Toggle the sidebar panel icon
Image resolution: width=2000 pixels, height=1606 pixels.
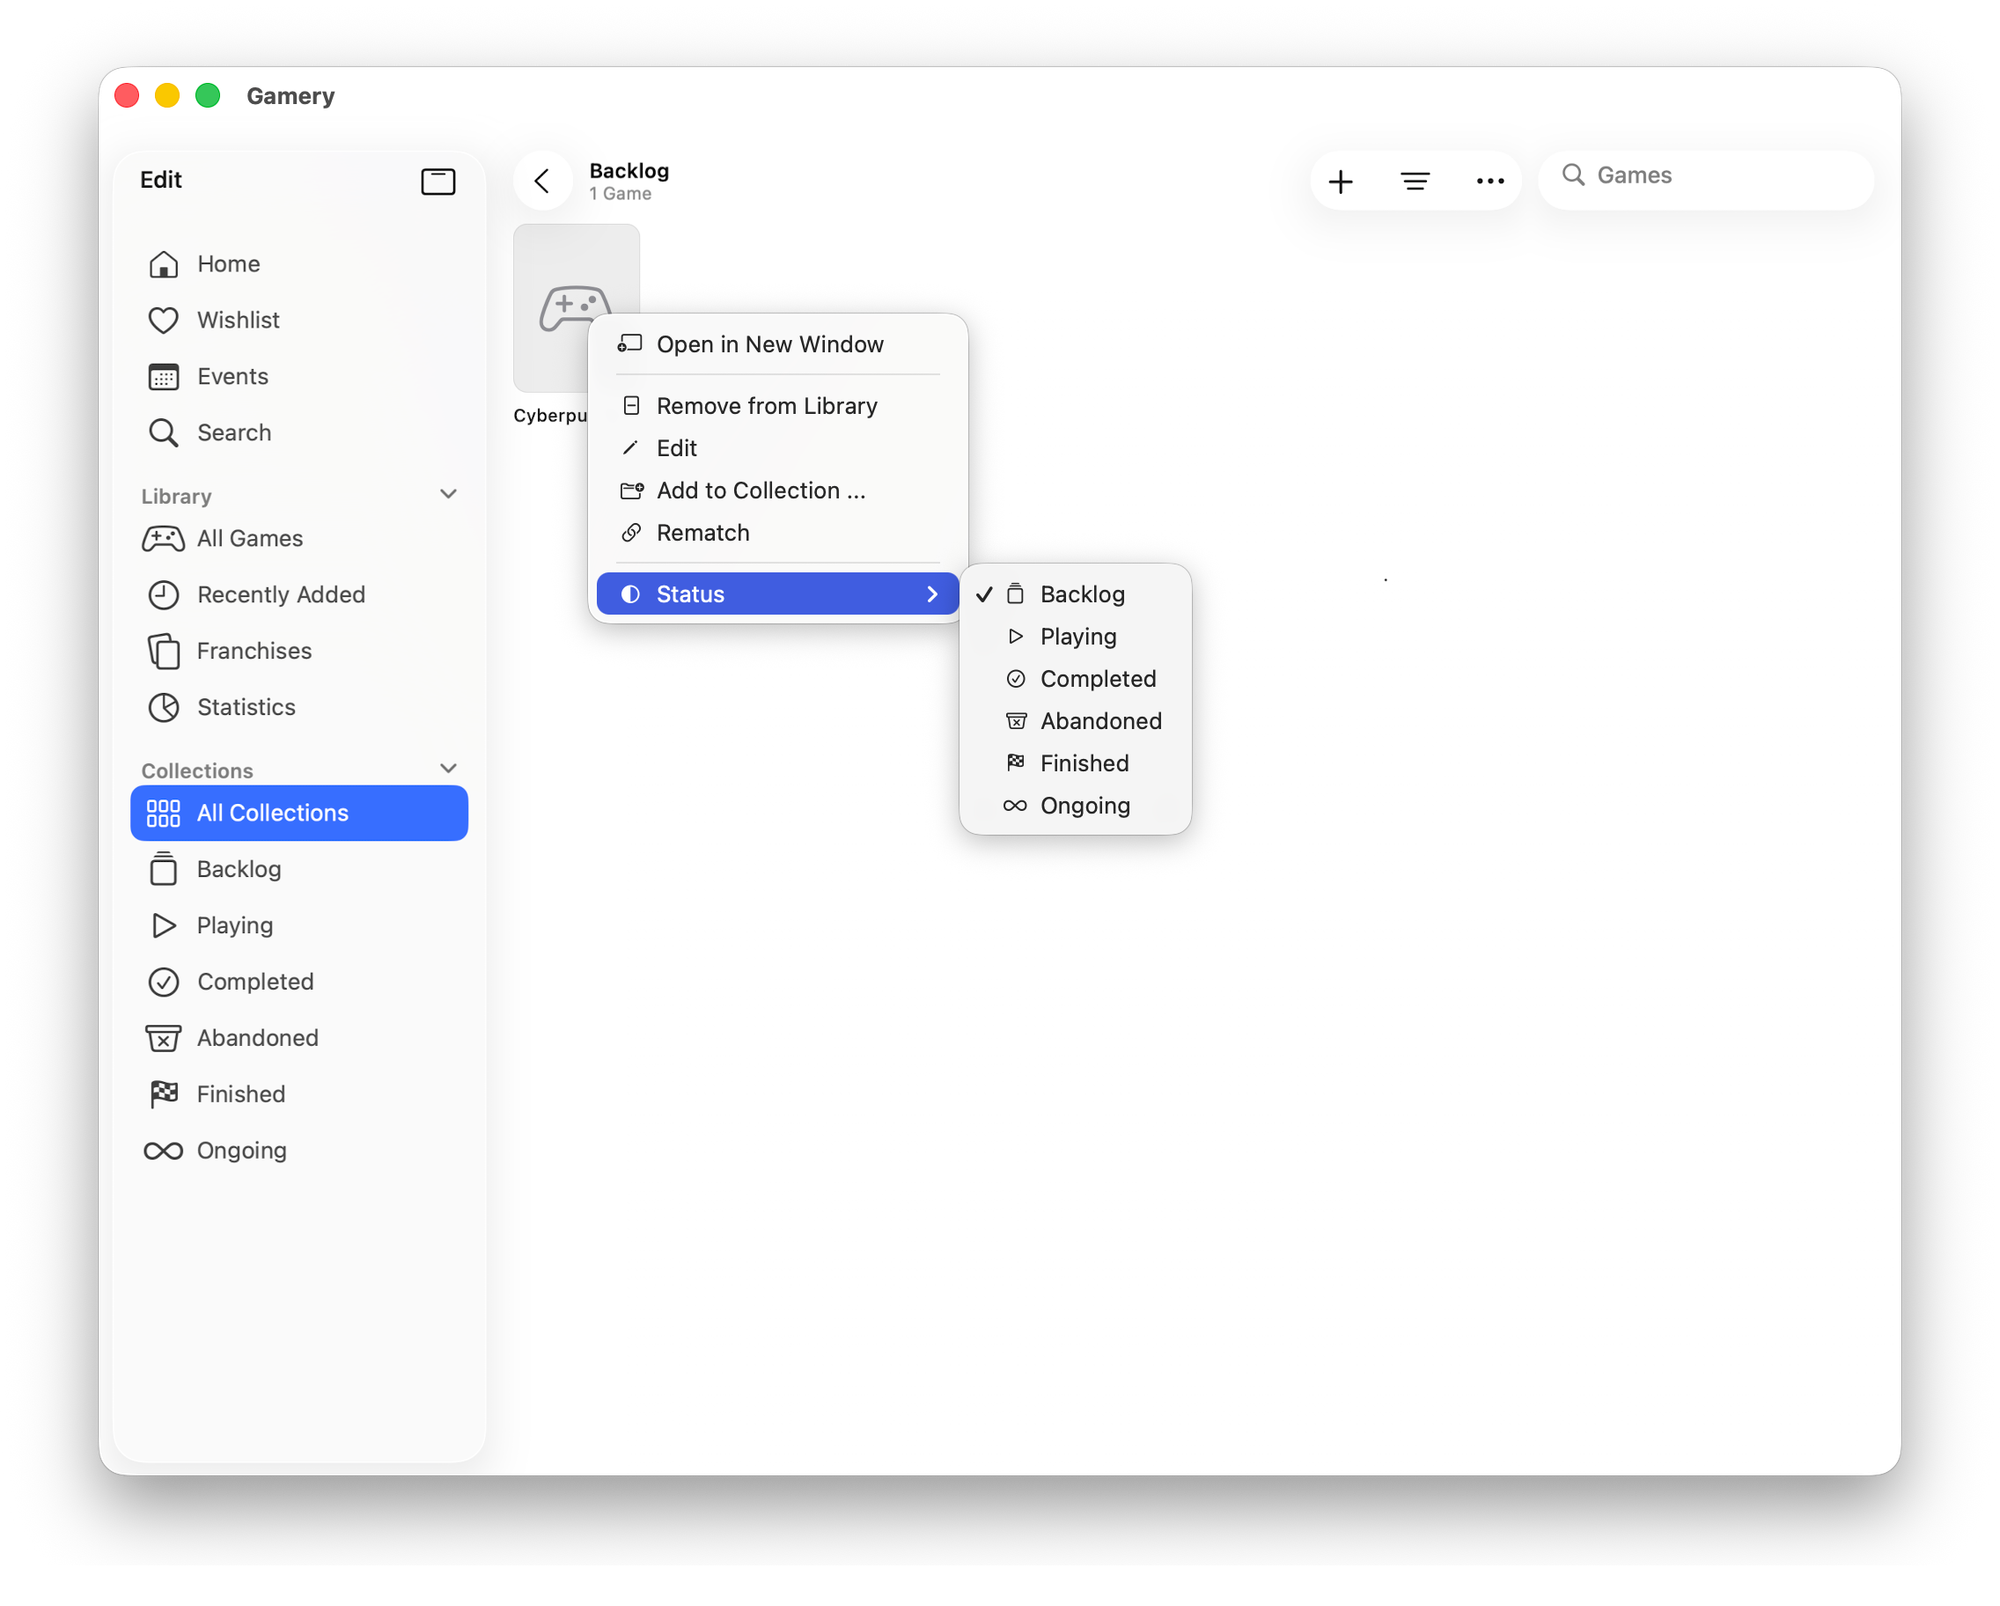click(438, 181)
